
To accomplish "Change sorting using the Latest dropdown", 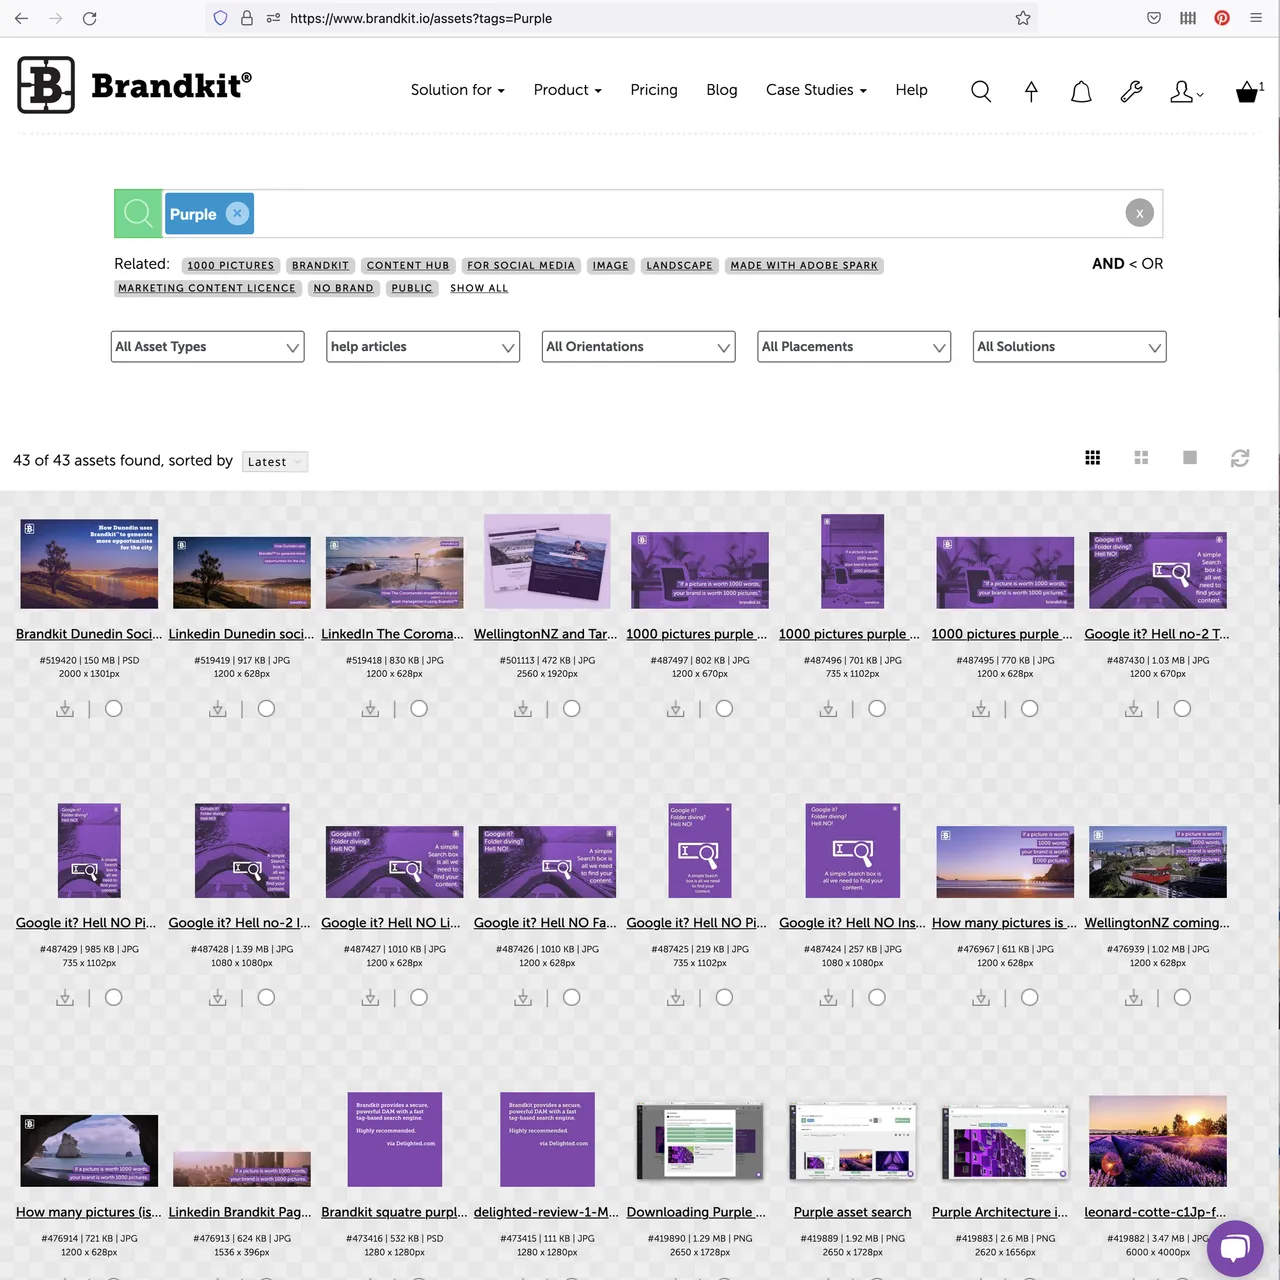I will 274,461.
